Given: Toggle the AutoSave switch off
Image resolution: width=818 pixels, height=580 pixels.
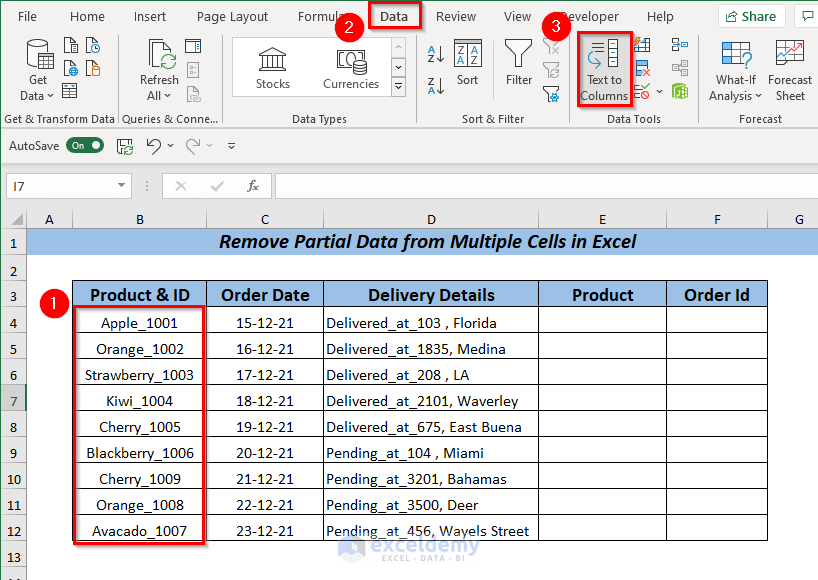Looking at the screenshot, I should pos(85,145).
